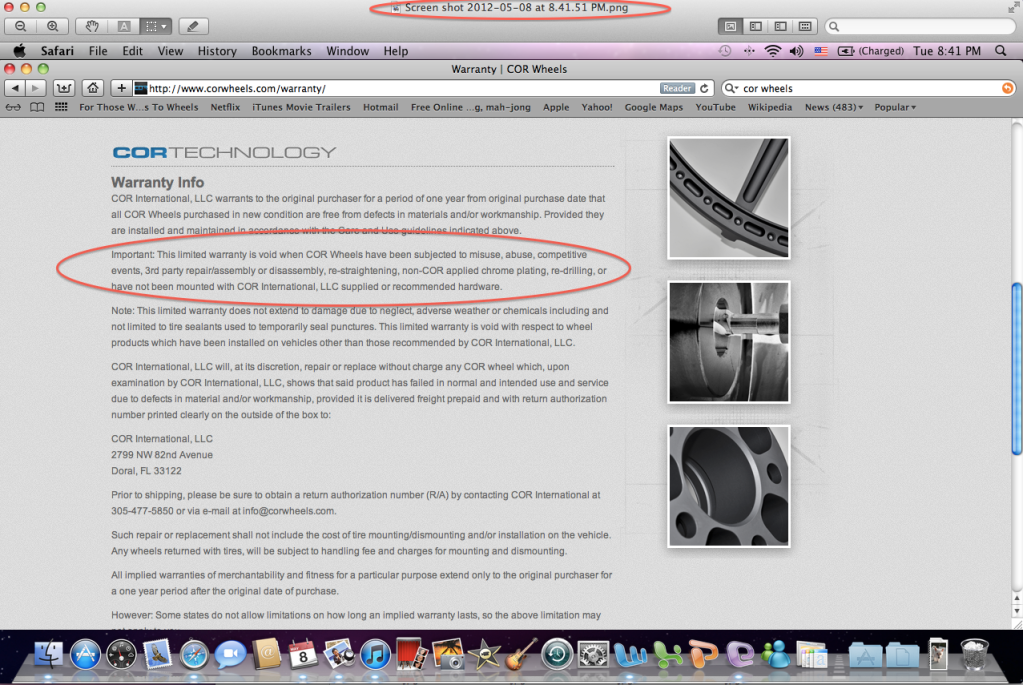The height and width of the screenshot is (685, 1023).
Task: Click the orange SnapBack arrow
Action: point(1007,88)
